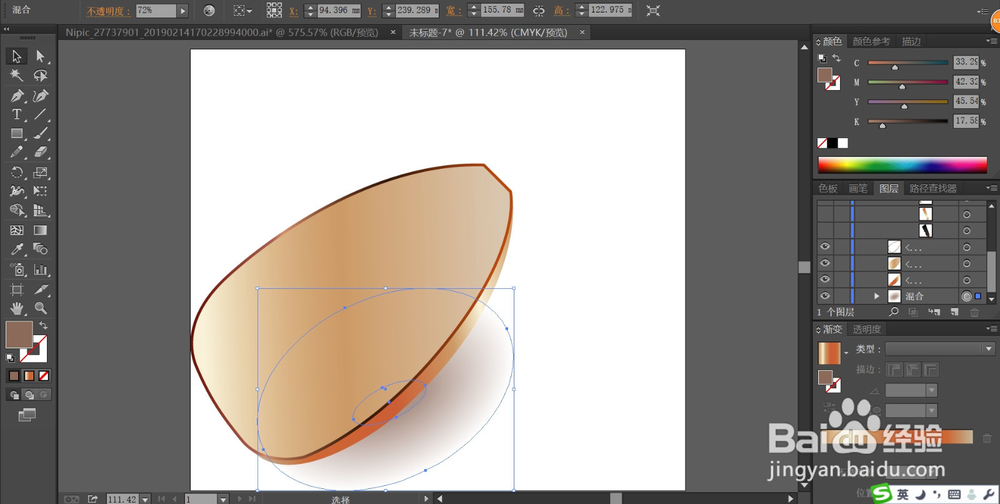Open the artboard number dropdown in status bar

point(223,499)
